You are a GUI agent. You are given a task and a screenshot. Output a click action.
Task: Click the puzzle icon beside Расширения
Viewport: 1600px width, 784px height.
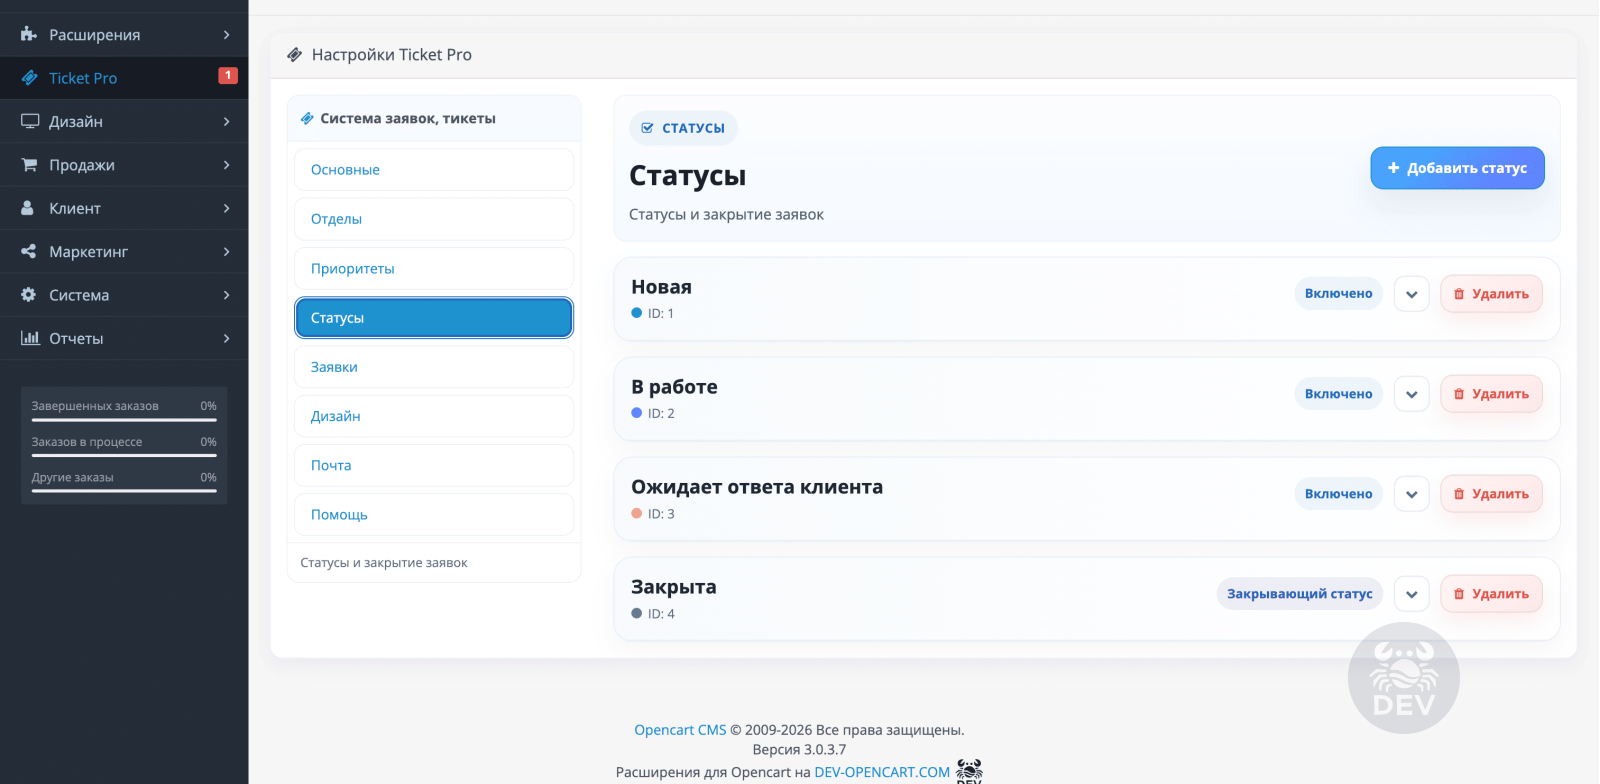tap(29, 34)
